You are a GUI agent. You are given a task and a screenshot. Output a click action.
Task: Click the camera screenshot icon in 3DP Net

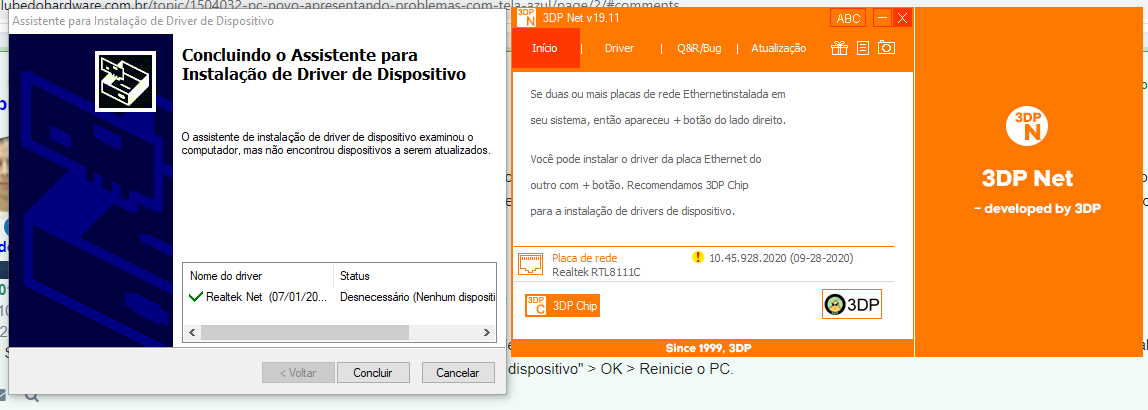pyautogui.click(x=887, y=48)
